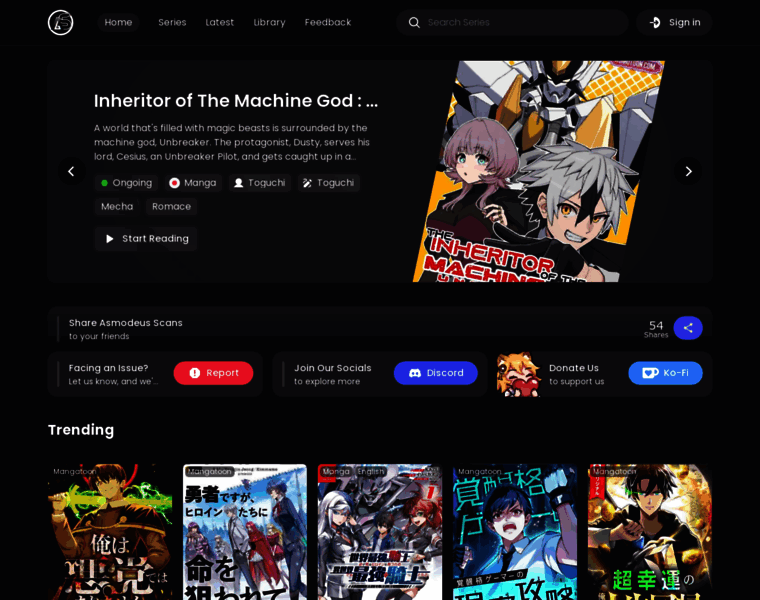Click the search magnifier icon
760x600 pixels.
tap(414, 22)
